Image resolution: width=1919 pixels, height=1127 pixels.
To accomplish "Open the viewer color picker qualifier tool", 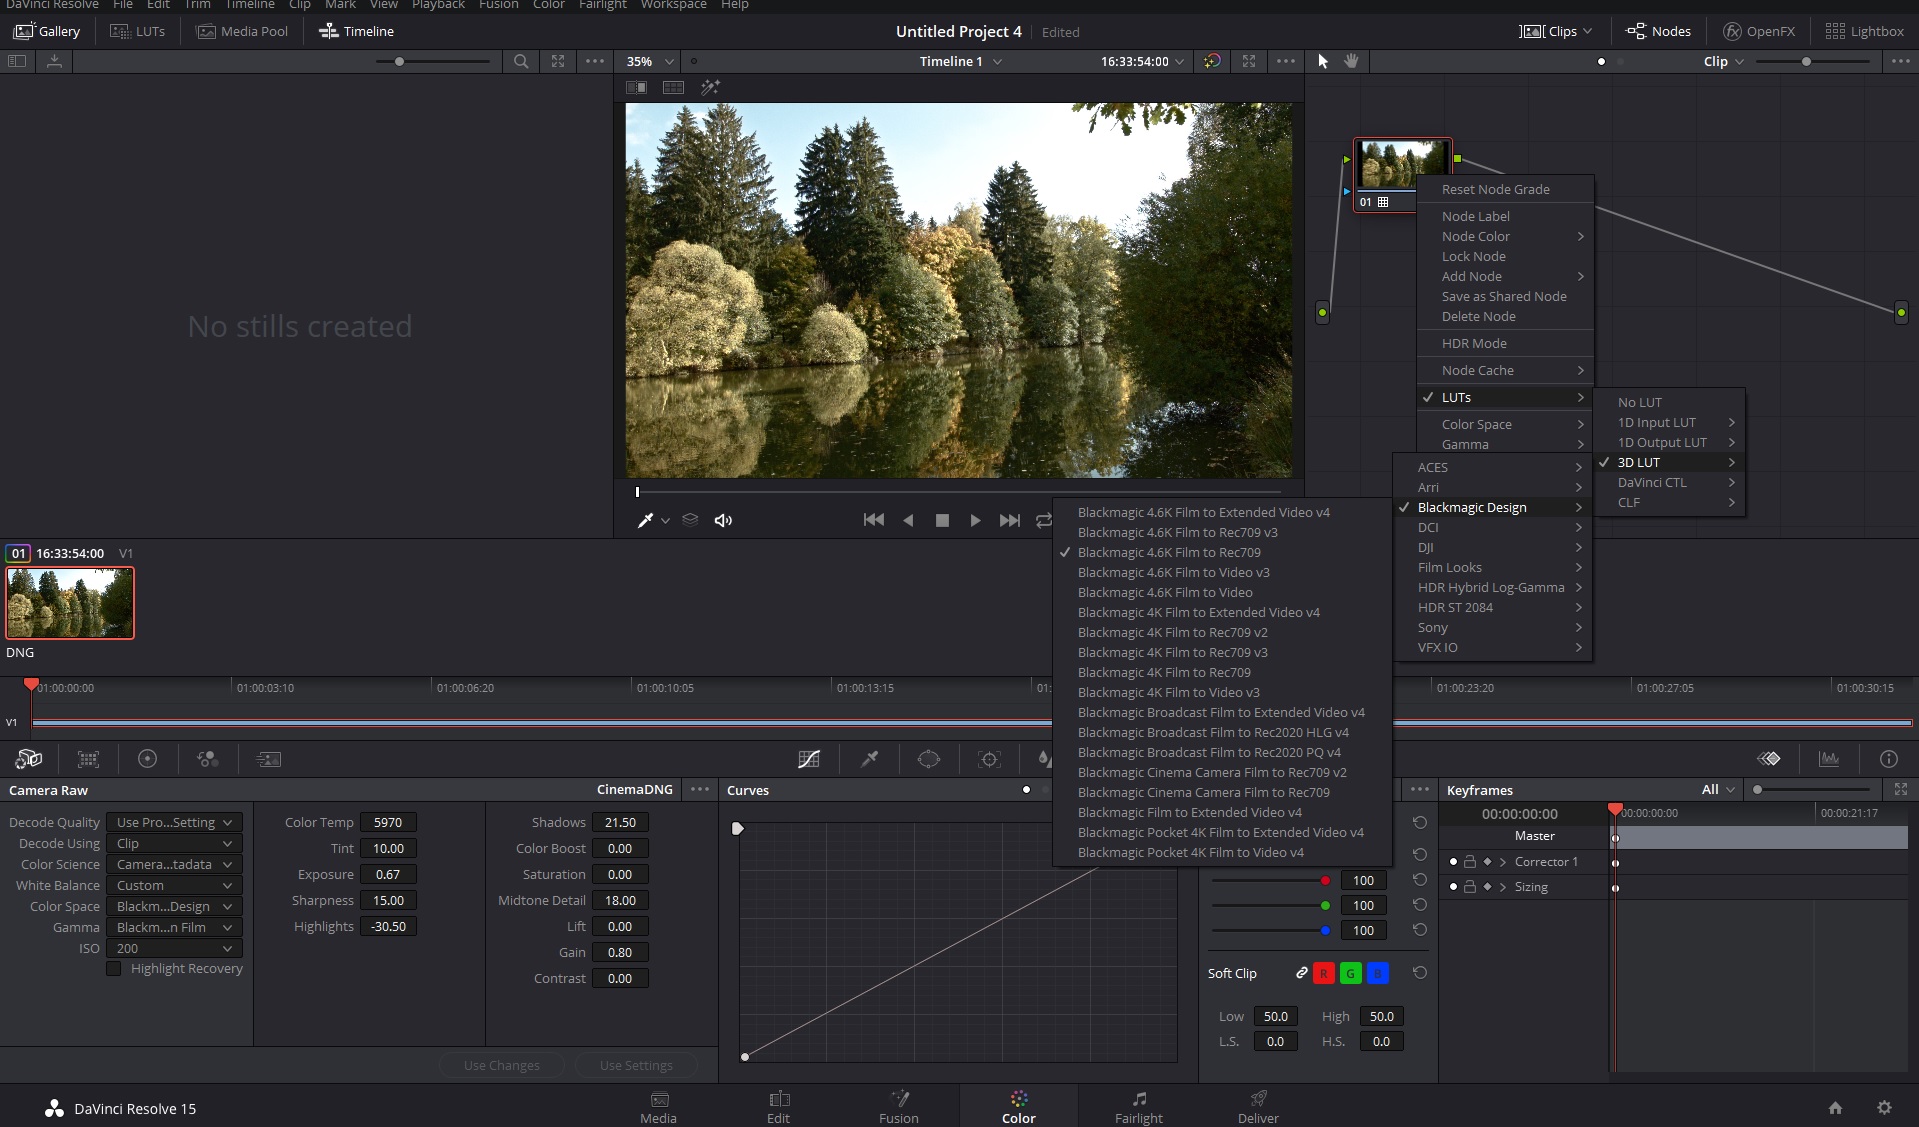I will click(646, 520).
